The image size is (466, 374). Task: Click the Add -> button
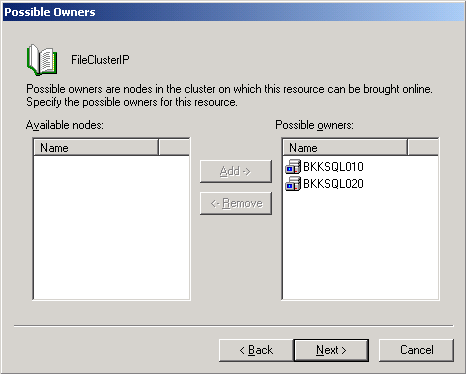[236, 171]
